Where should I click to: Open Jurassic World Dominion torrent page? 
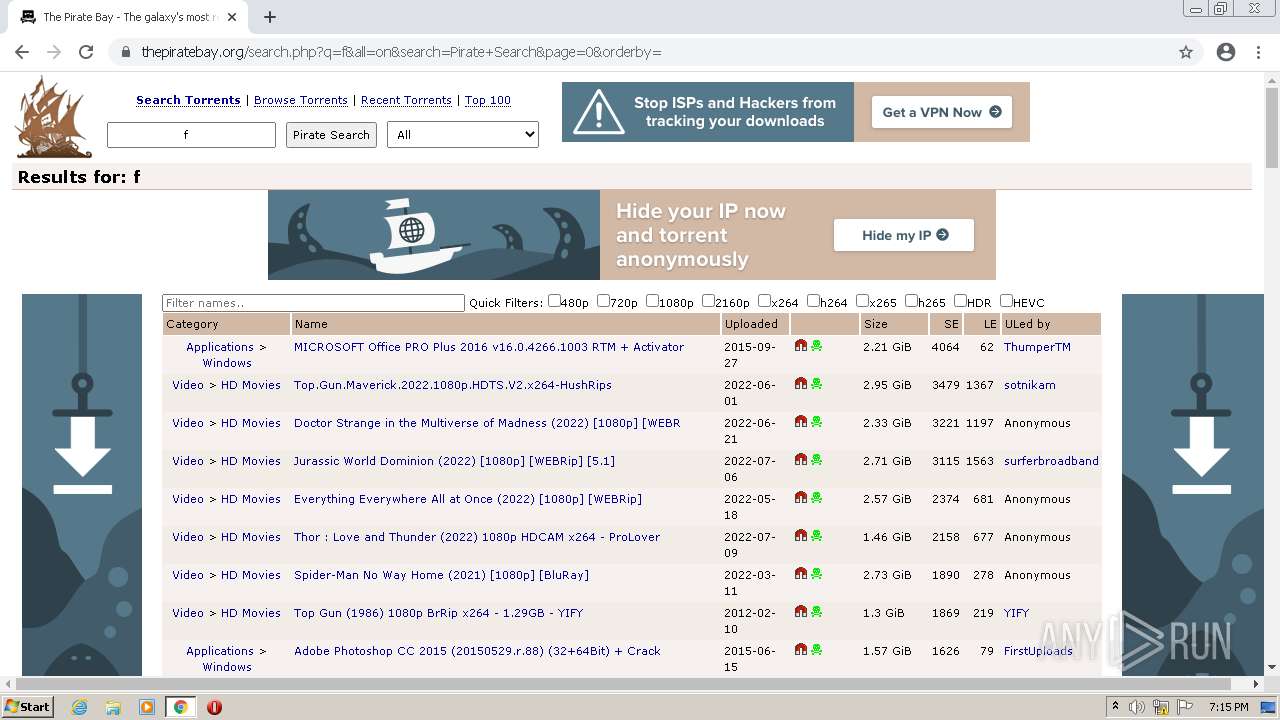pyautogui.click(x=454, y=461)
